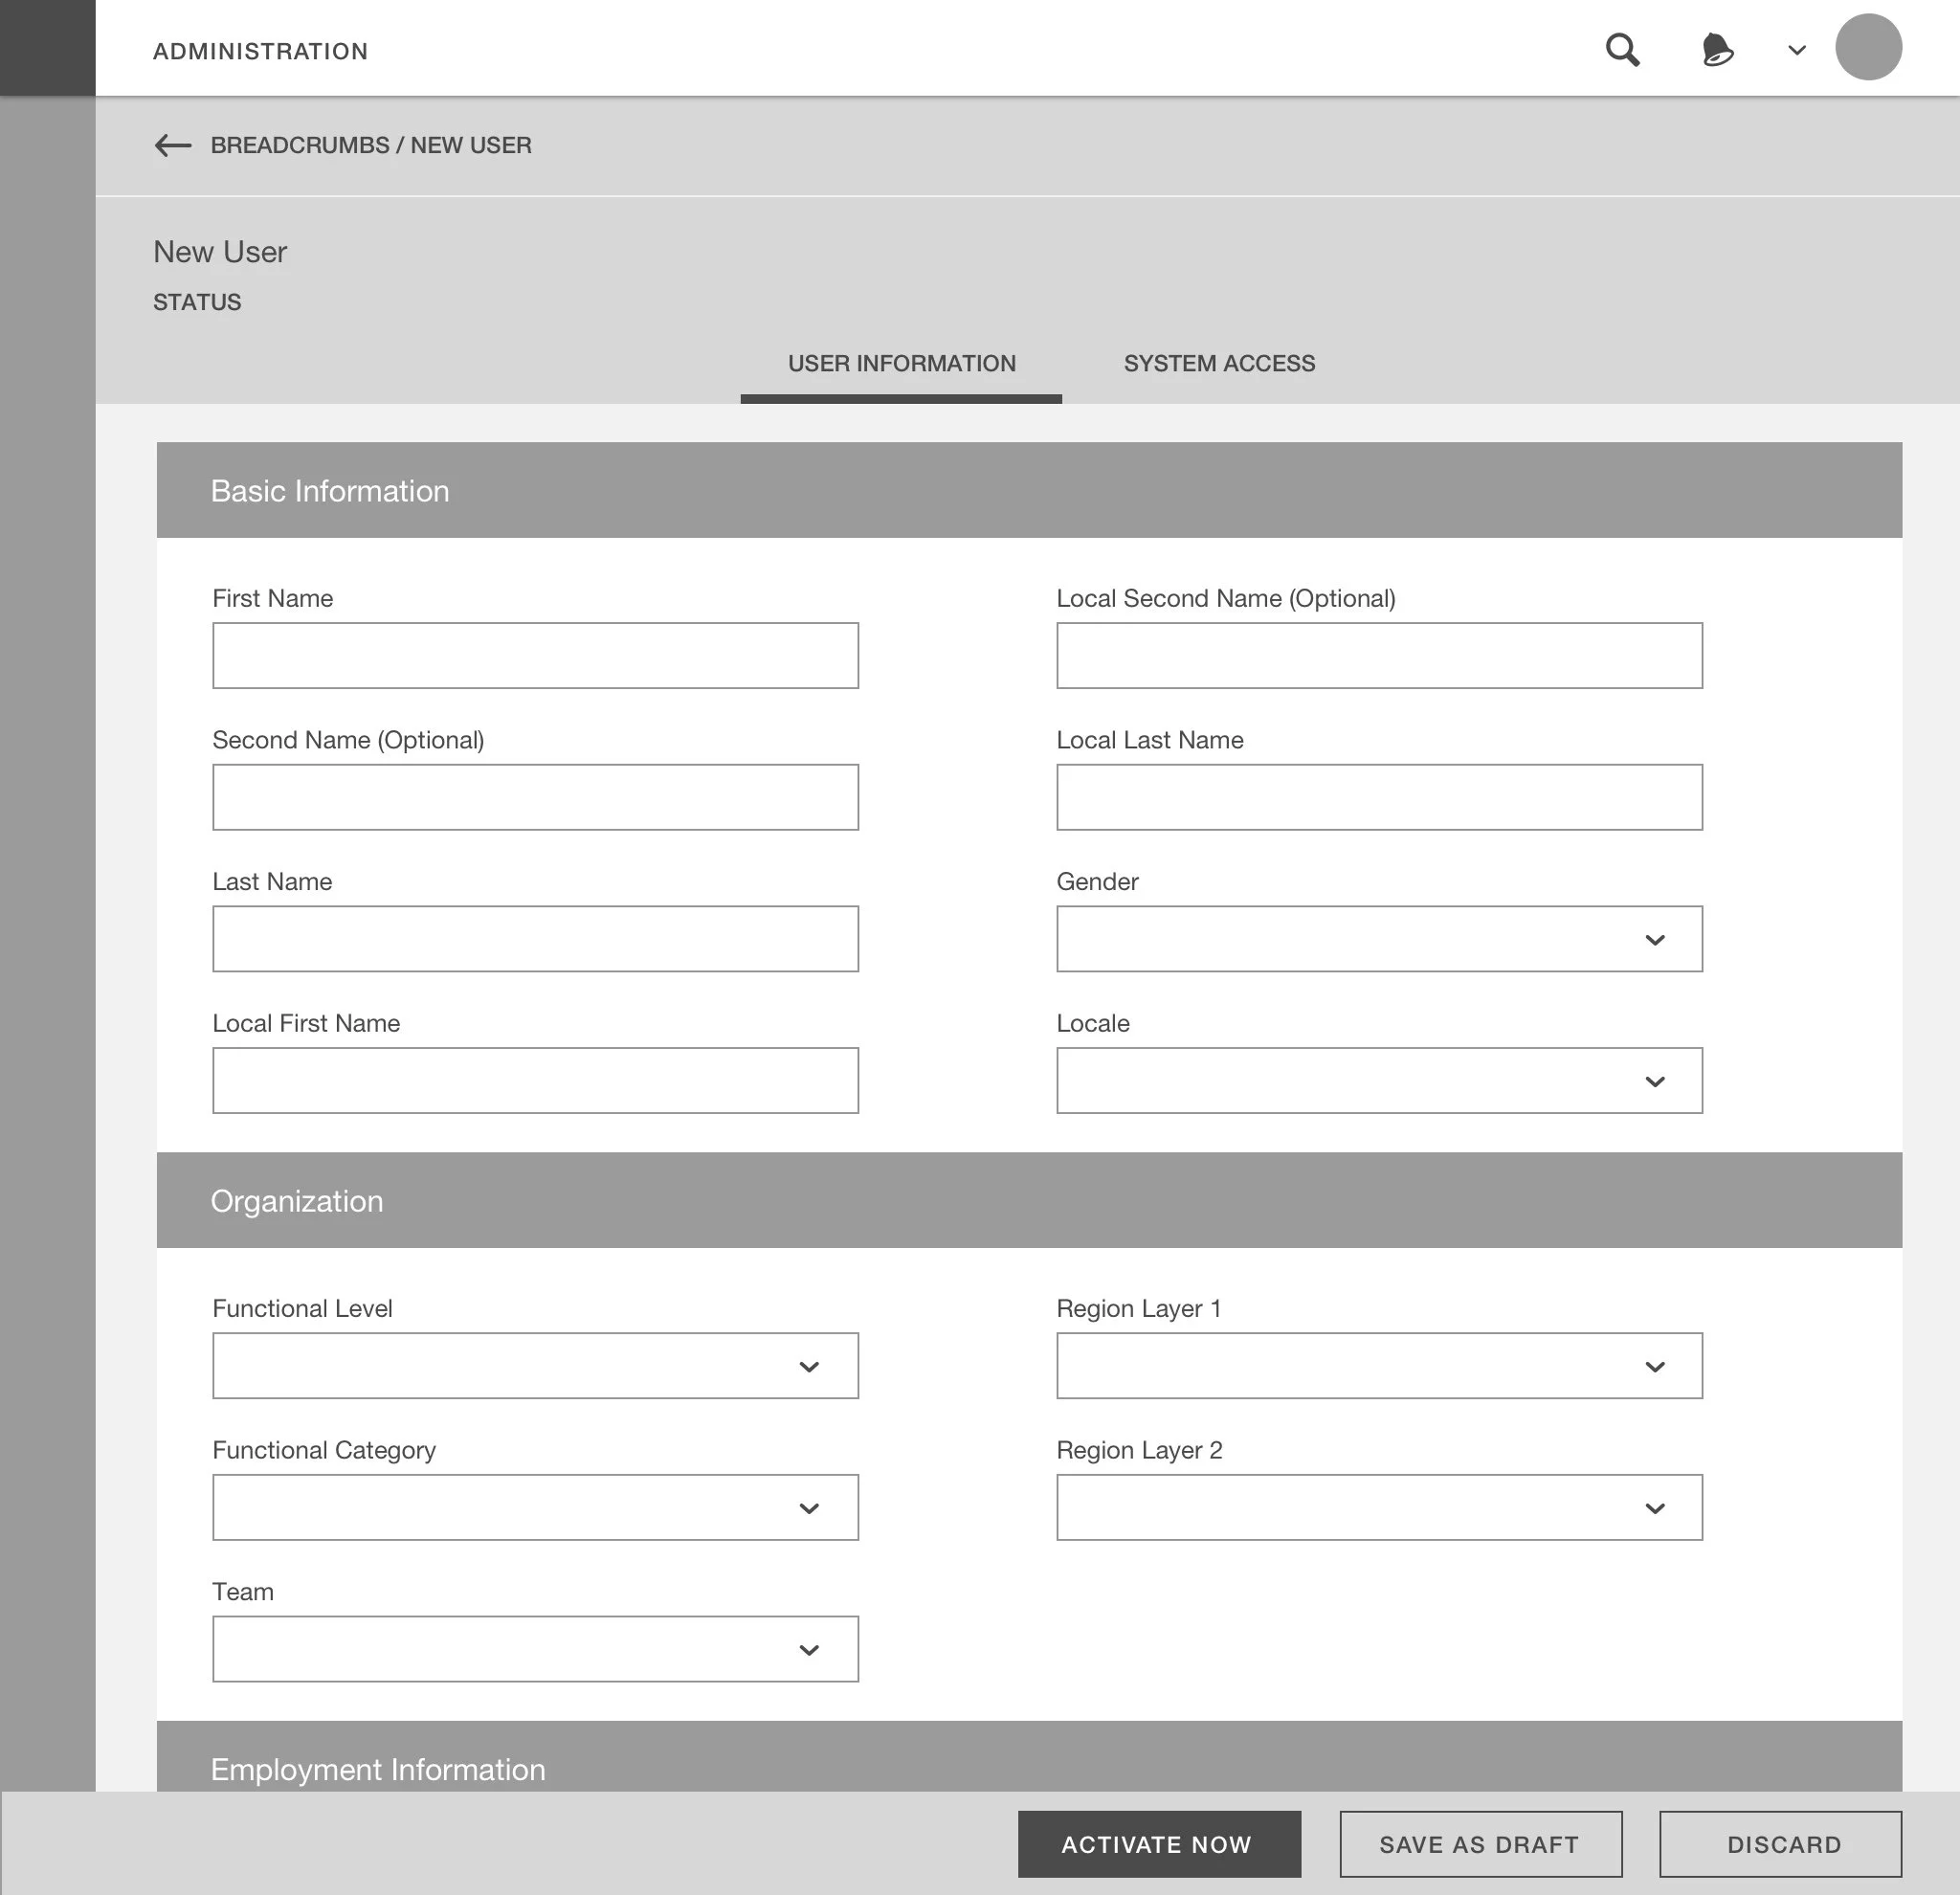The image size is (1960, 1895).
Task: Switch to the System Access tab
Action: pos(1218,364)
